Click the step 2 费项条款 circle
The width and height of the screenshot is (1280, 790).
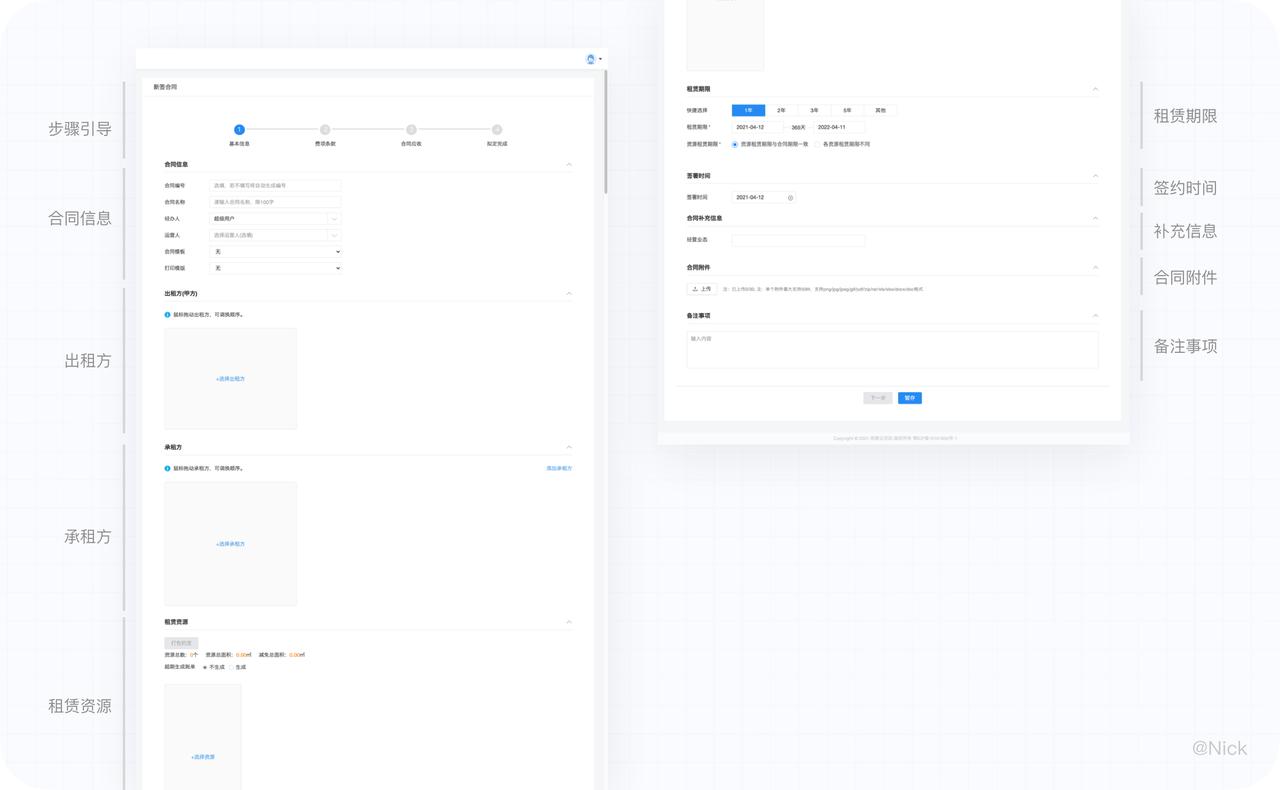coord(325,129)
